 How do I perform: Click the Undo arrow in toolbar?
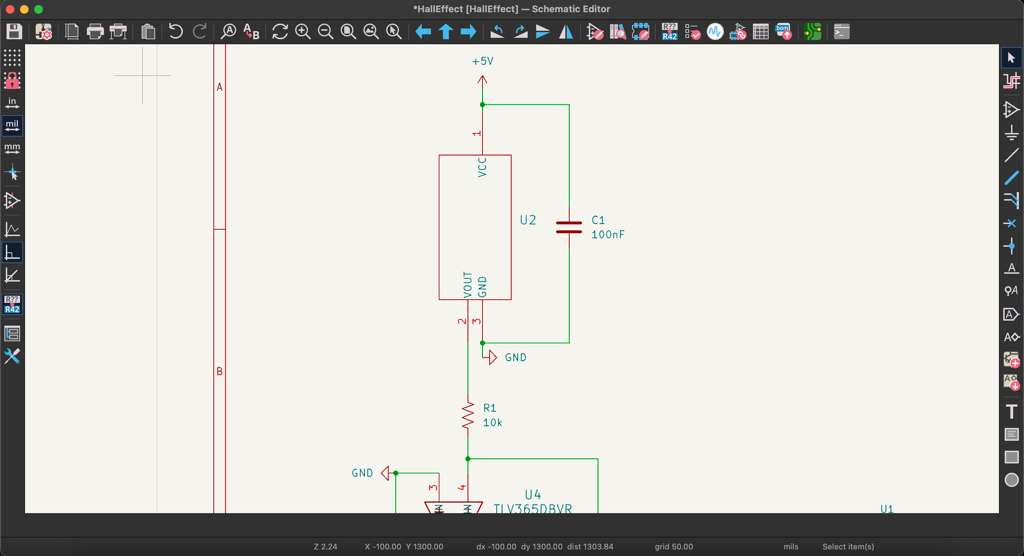(176, 32)
